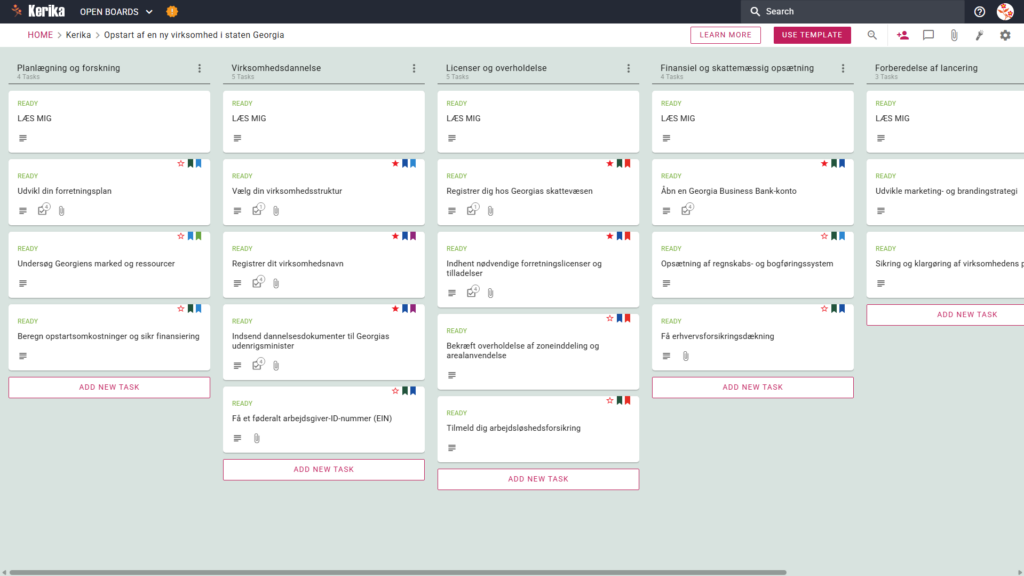Toggle star on Vælg din virksomhedsstruktur card
This screenshot has width=1024, height=576.
coord(395,163)
